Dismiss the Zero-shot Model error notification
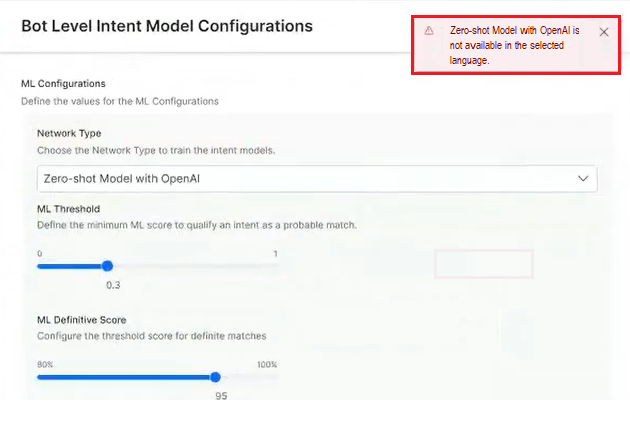The width and height of the screenshot is (630, 431). pos(603,32)
